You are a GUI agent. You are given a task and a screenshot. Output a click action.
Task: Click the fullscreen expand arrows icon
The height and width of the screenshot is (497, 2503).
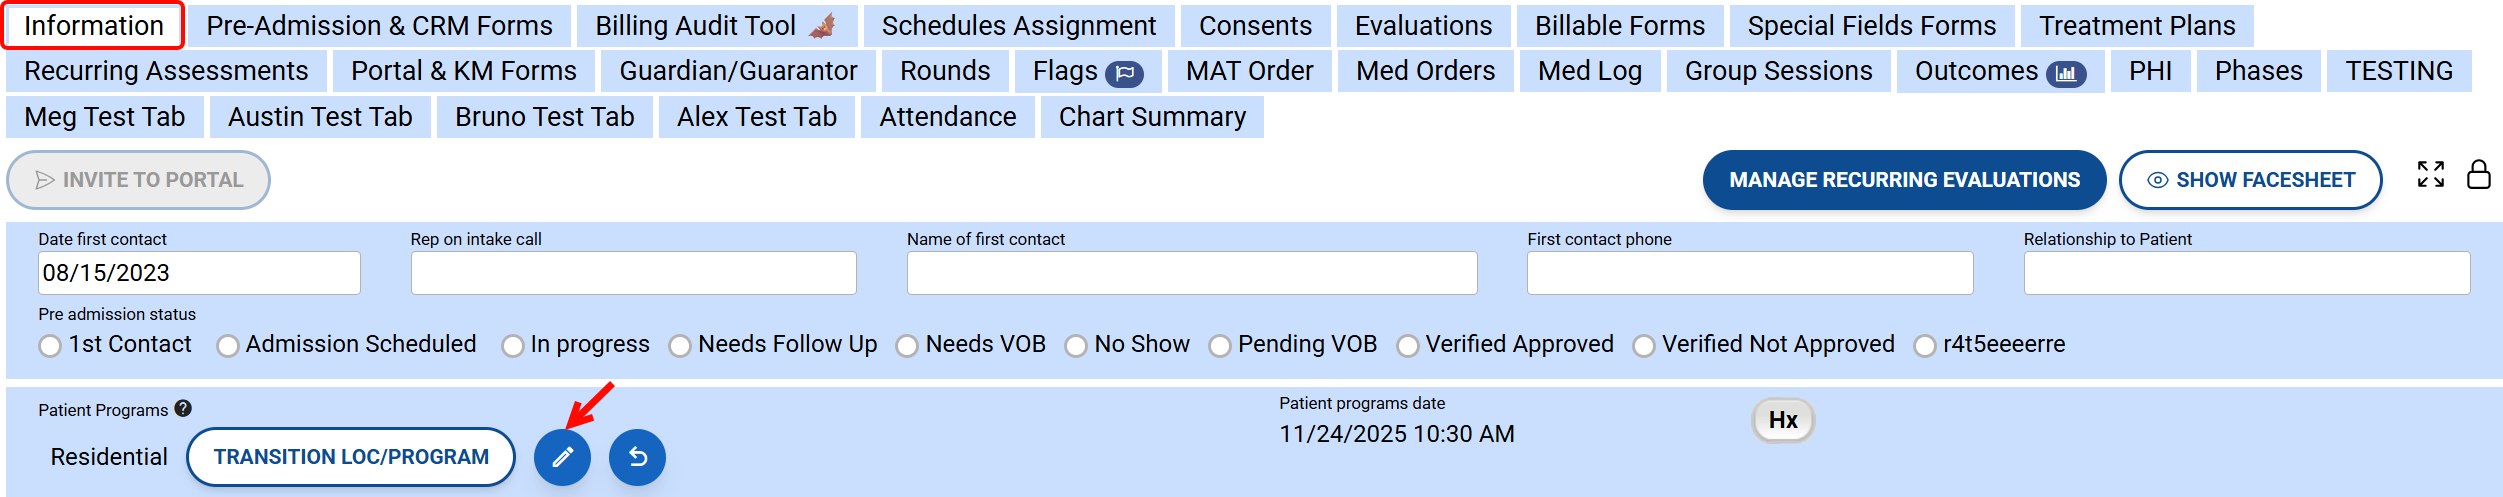click(2431, 174)
